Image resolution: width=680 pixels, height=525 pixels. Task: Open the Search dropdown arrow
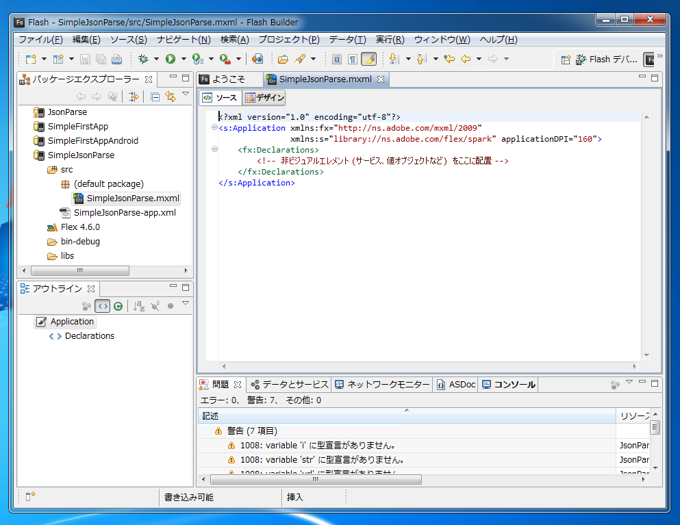313,59
